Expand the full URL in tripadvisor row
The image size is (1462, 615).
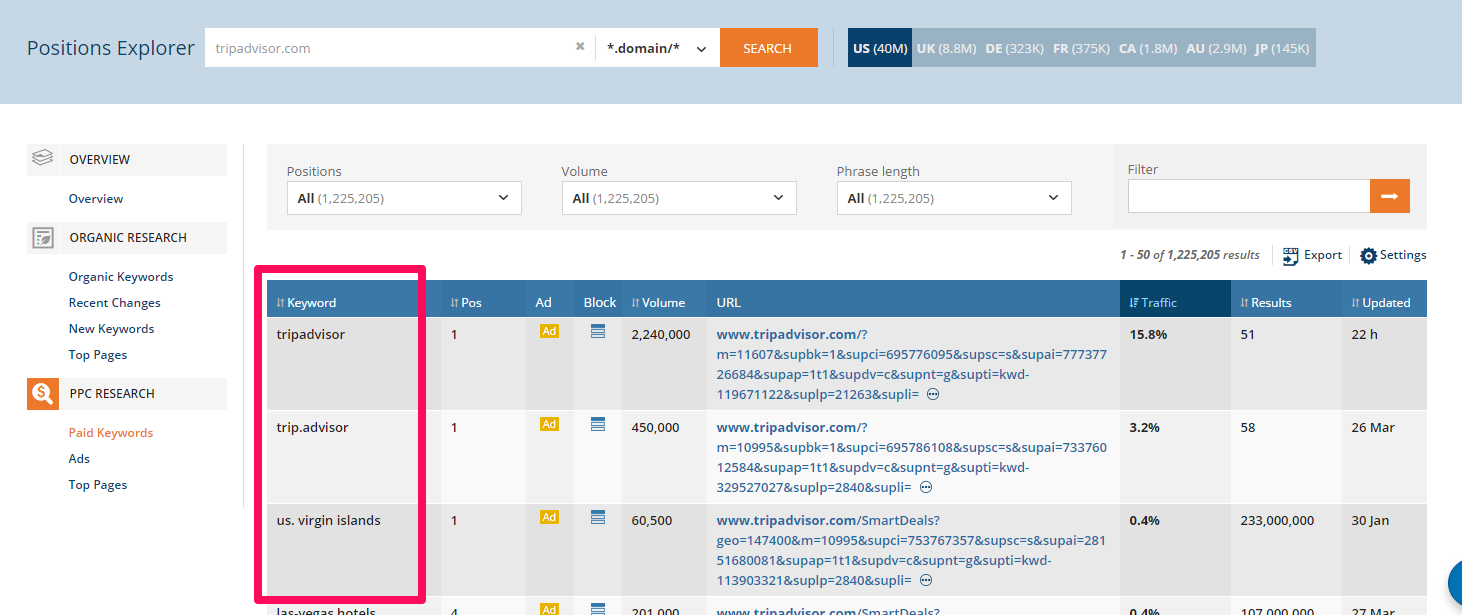pyautogui.click(x=933, y=395)
